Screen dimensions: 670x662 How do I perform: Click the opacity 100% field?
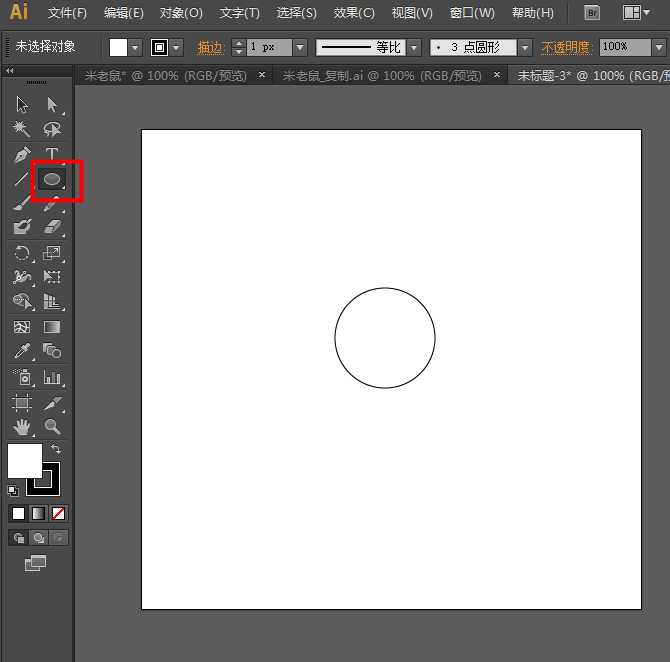(x=625, y=47)
